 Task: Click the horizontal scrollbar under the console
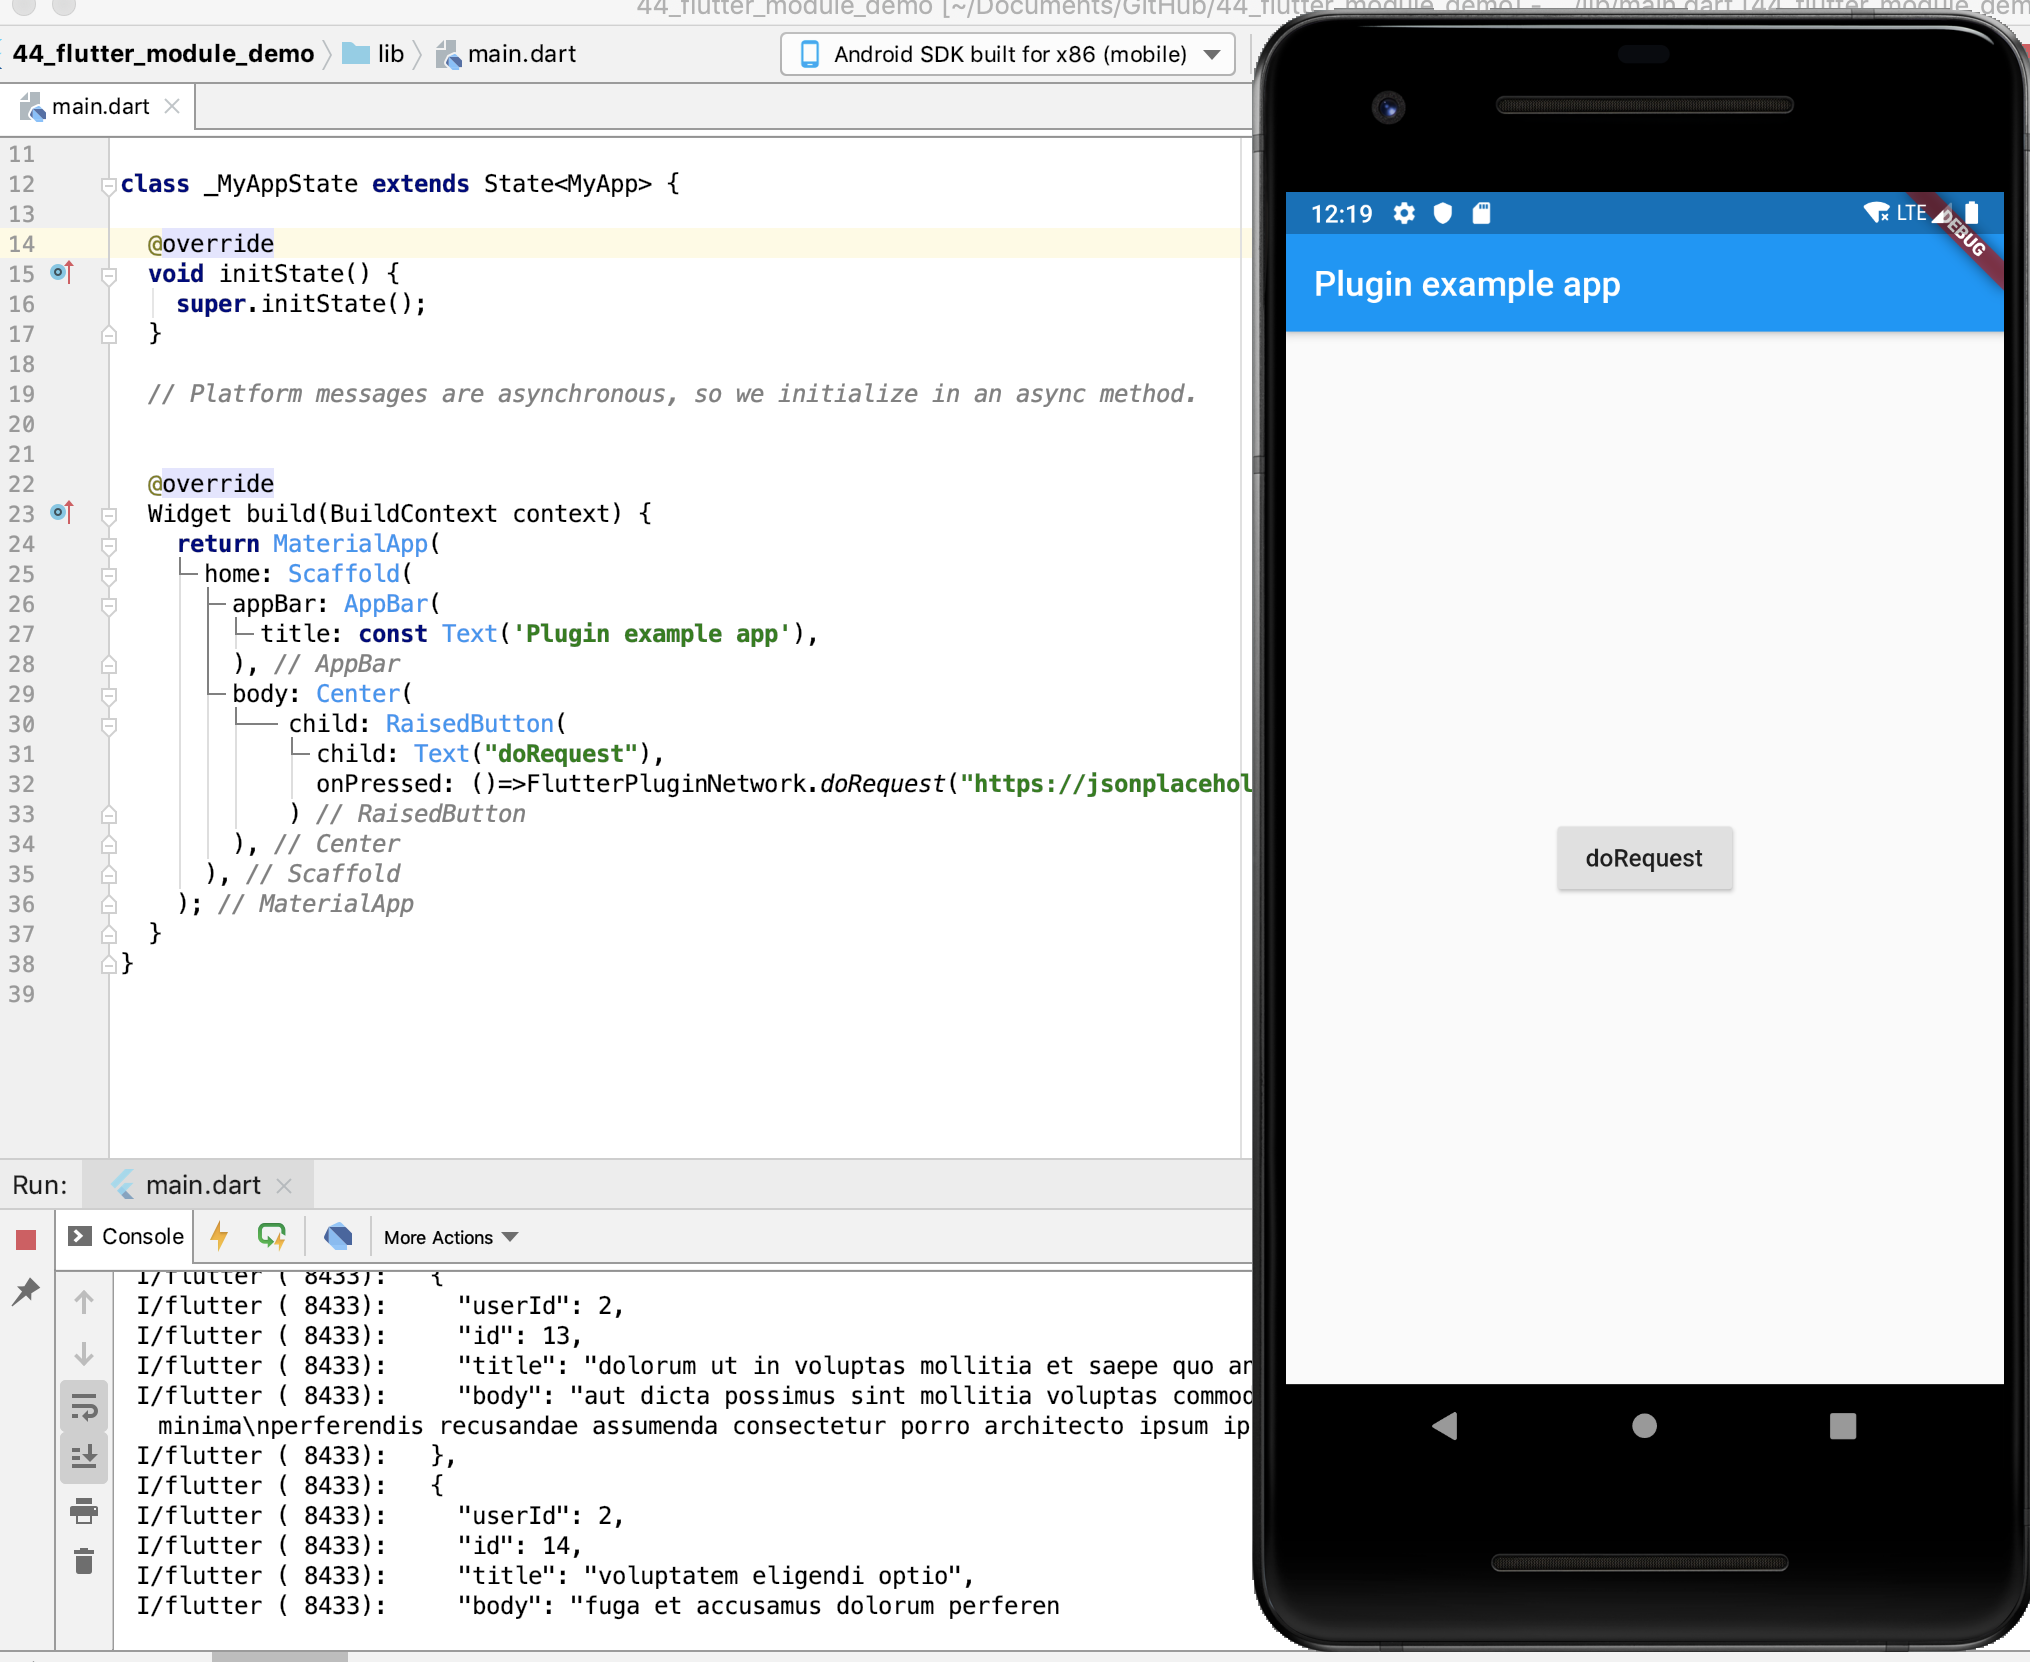pos(280,1656)
